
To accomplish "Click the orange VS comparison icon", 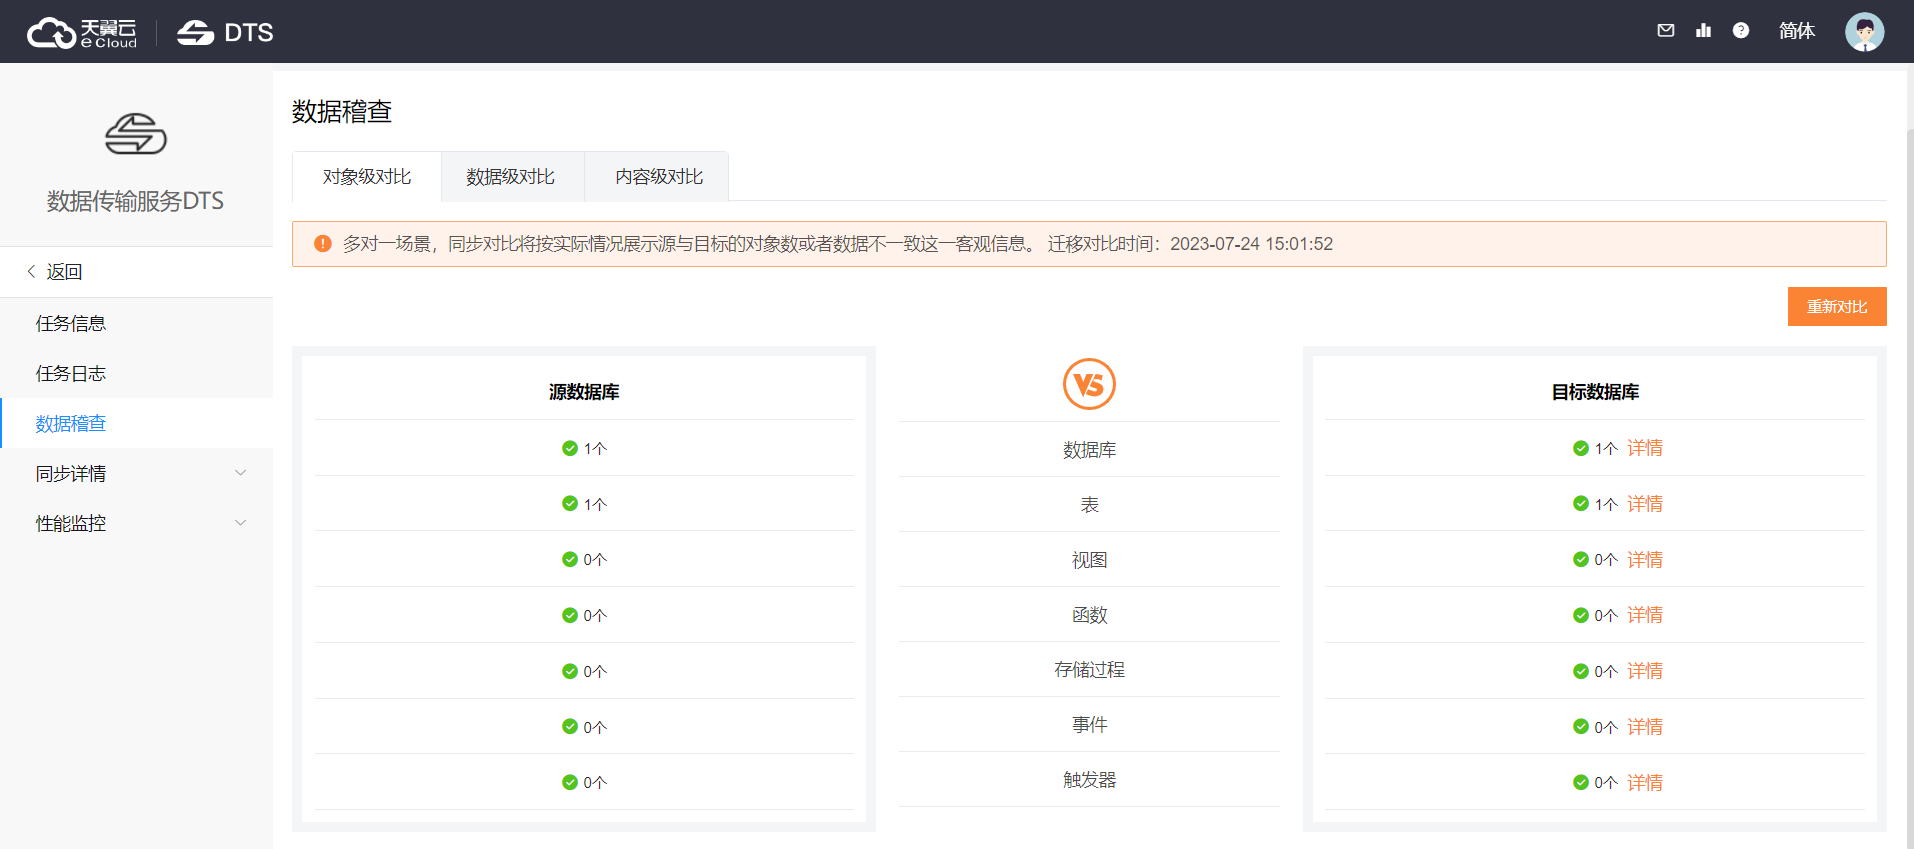I will (x=1089, y=384).
